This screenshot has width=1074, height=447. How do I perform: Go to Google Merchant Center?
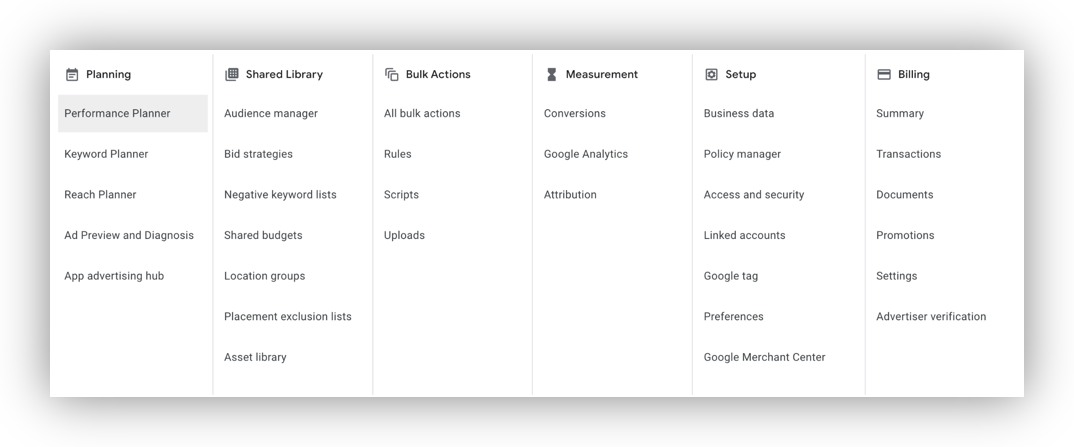coord(765,358)
